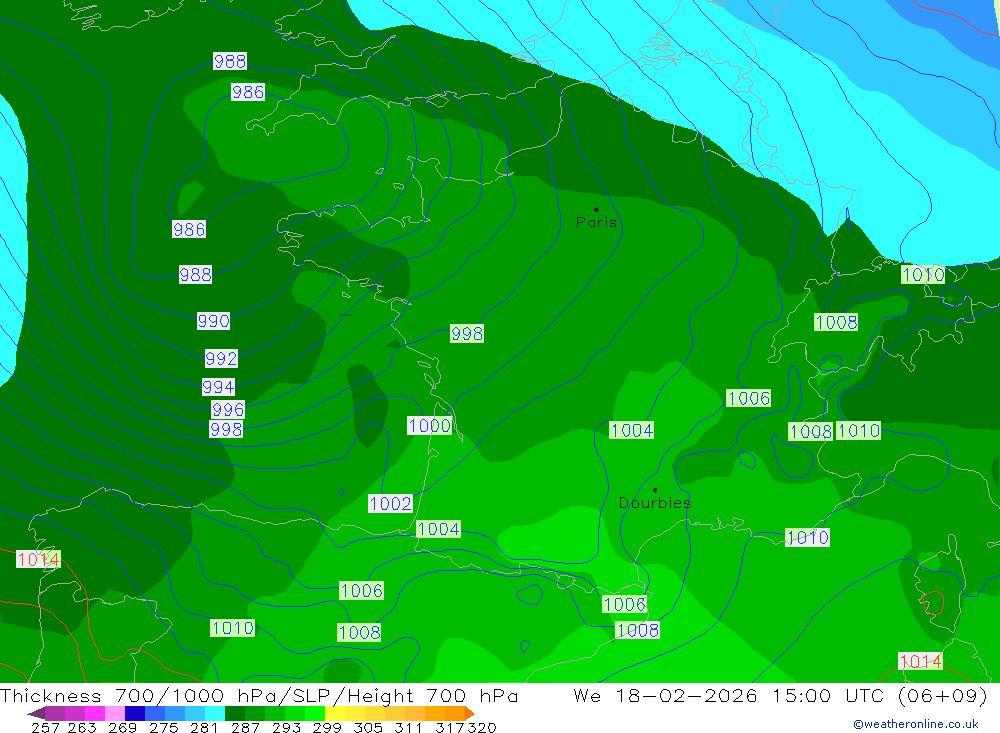Click the 305 legend value
The width and height of the screenshot is (1000, 733).
pos(367,728)
